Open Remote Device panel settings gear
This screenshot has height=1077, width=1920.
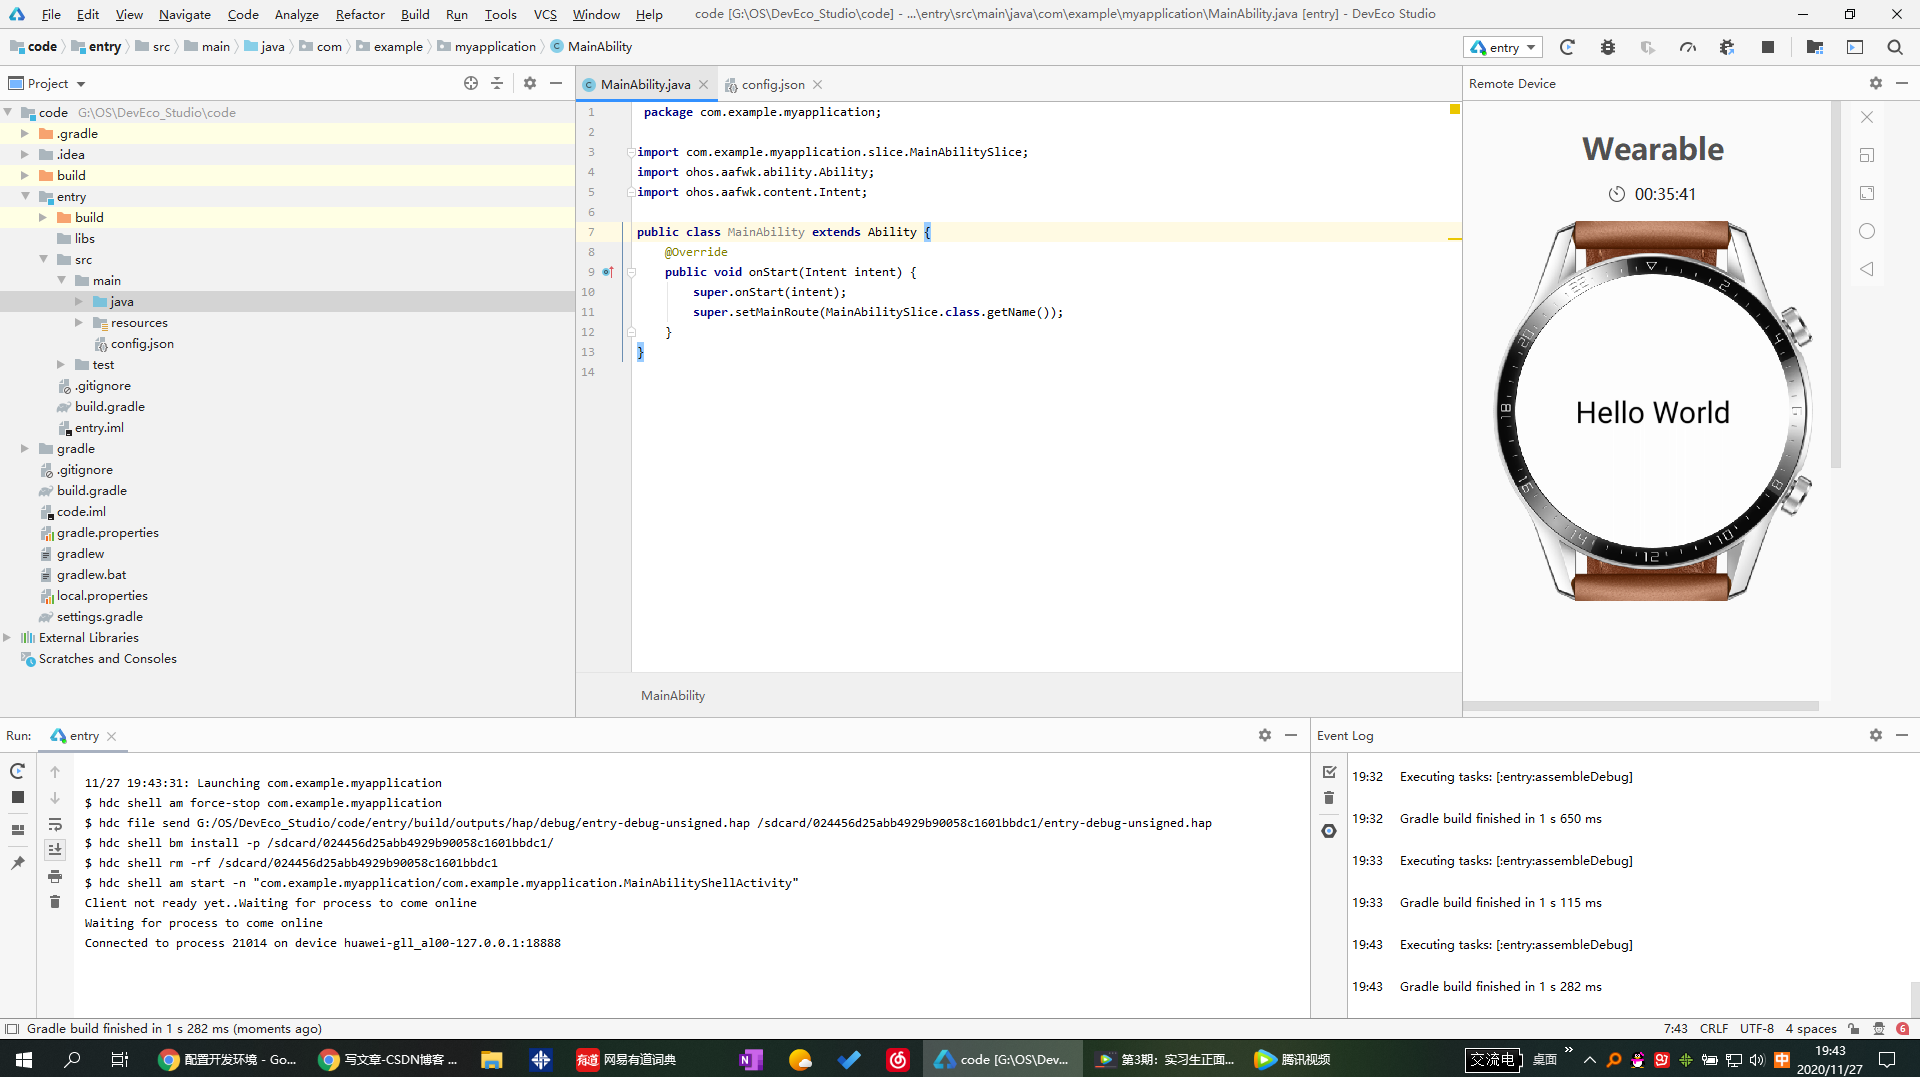[1875, 84]
